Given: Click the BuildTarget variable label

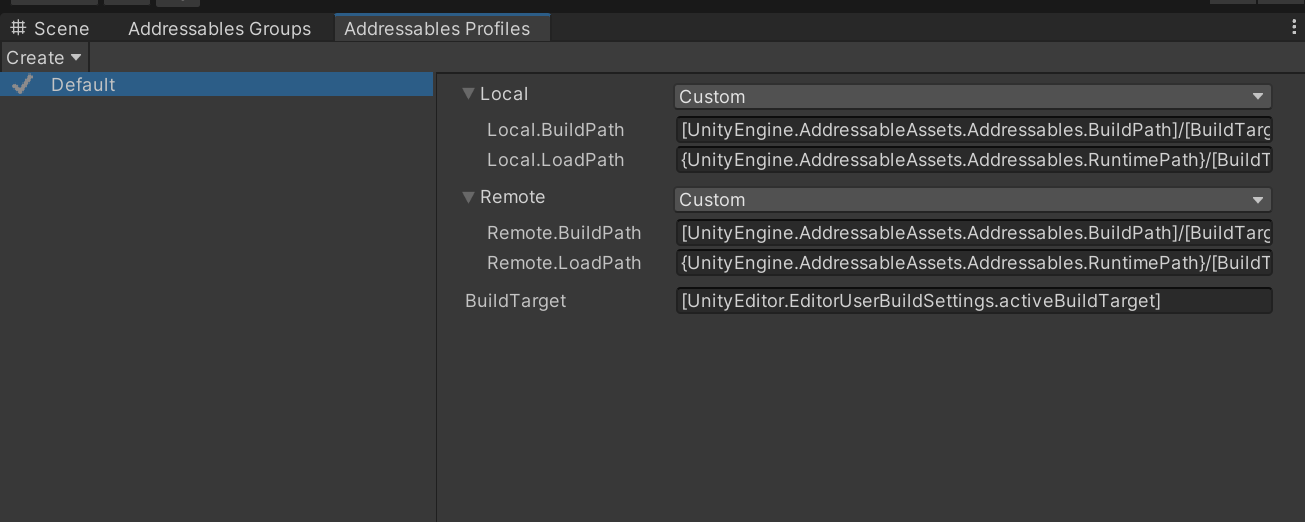Looking at the screenshot, I should (x=515, y=301).
